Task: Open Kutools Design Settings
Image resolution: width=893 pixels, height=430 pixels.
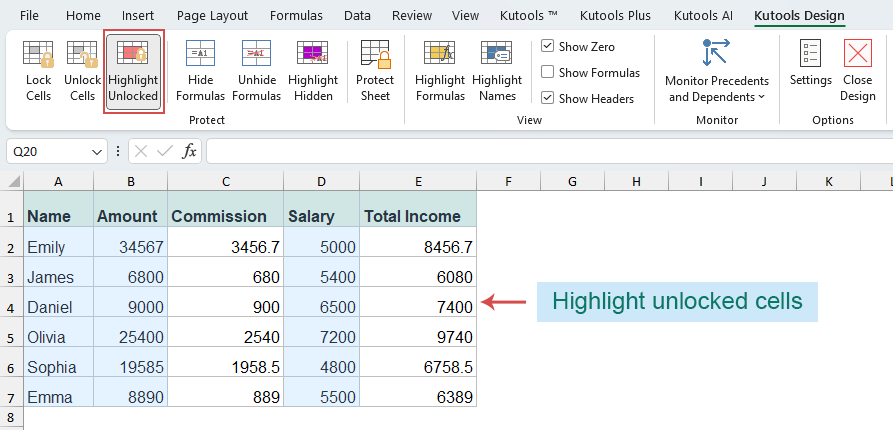Action: click(x=810, y=66)
